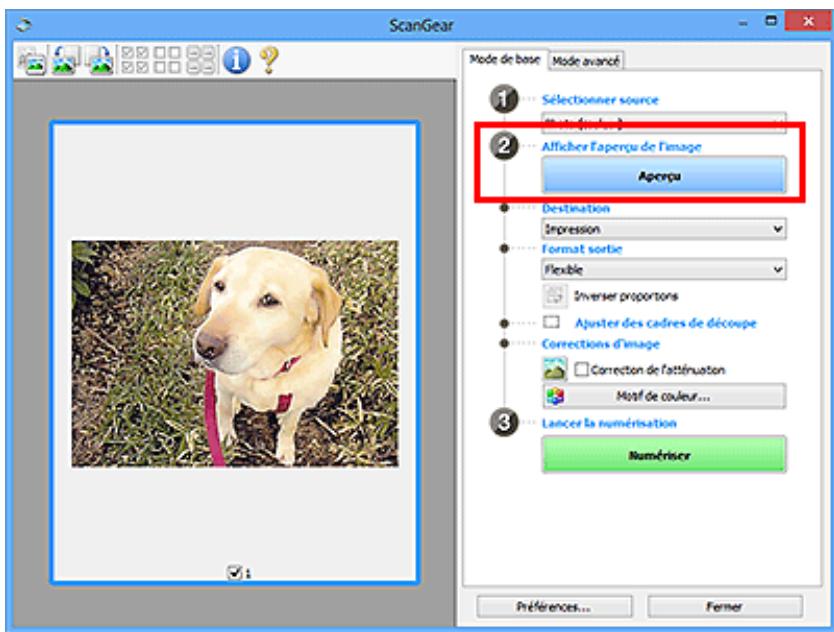834x632 pixels.
Task: Select the dog photo preview
Action: click(234, 353)
